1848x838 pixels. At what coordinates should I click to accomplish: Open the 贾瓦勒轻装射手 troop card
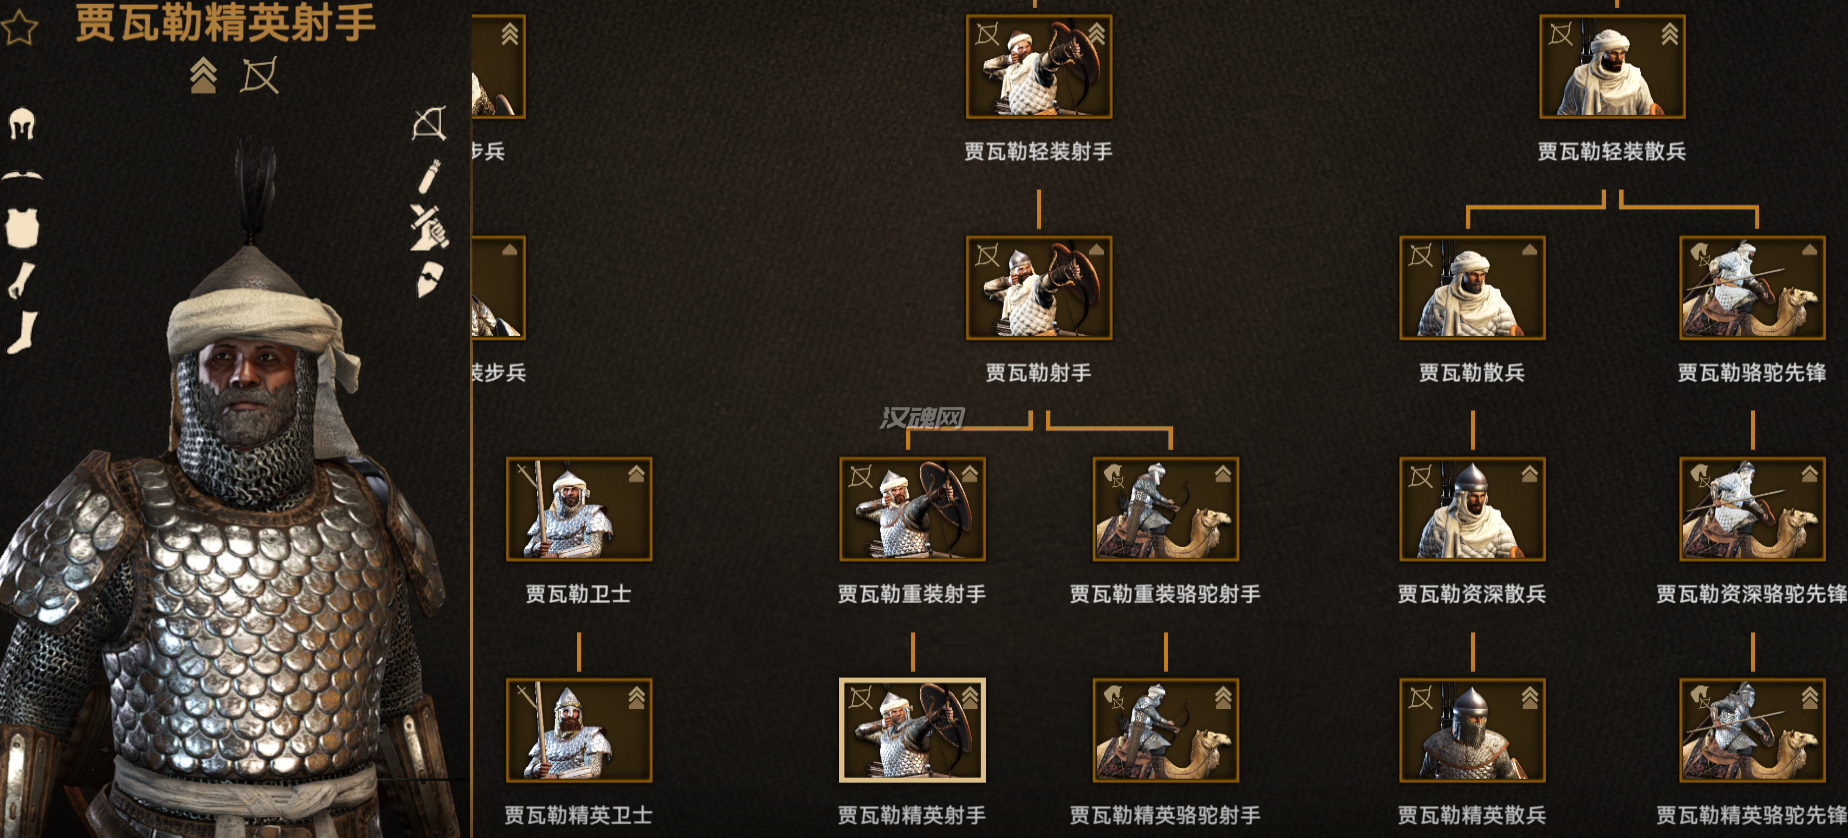click(x=1039, y=67)
